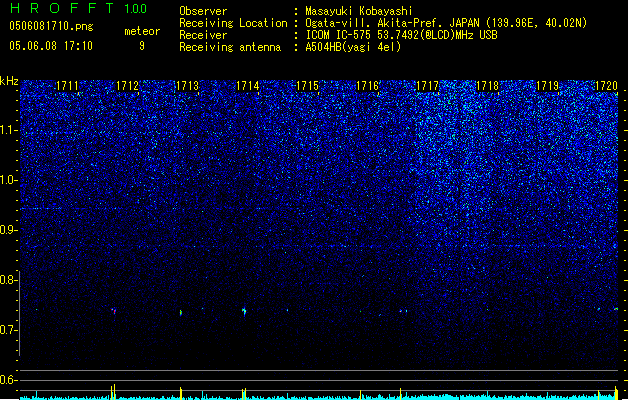Click the Observer field label
The image size is (629, 400).
tap(203, 11)
